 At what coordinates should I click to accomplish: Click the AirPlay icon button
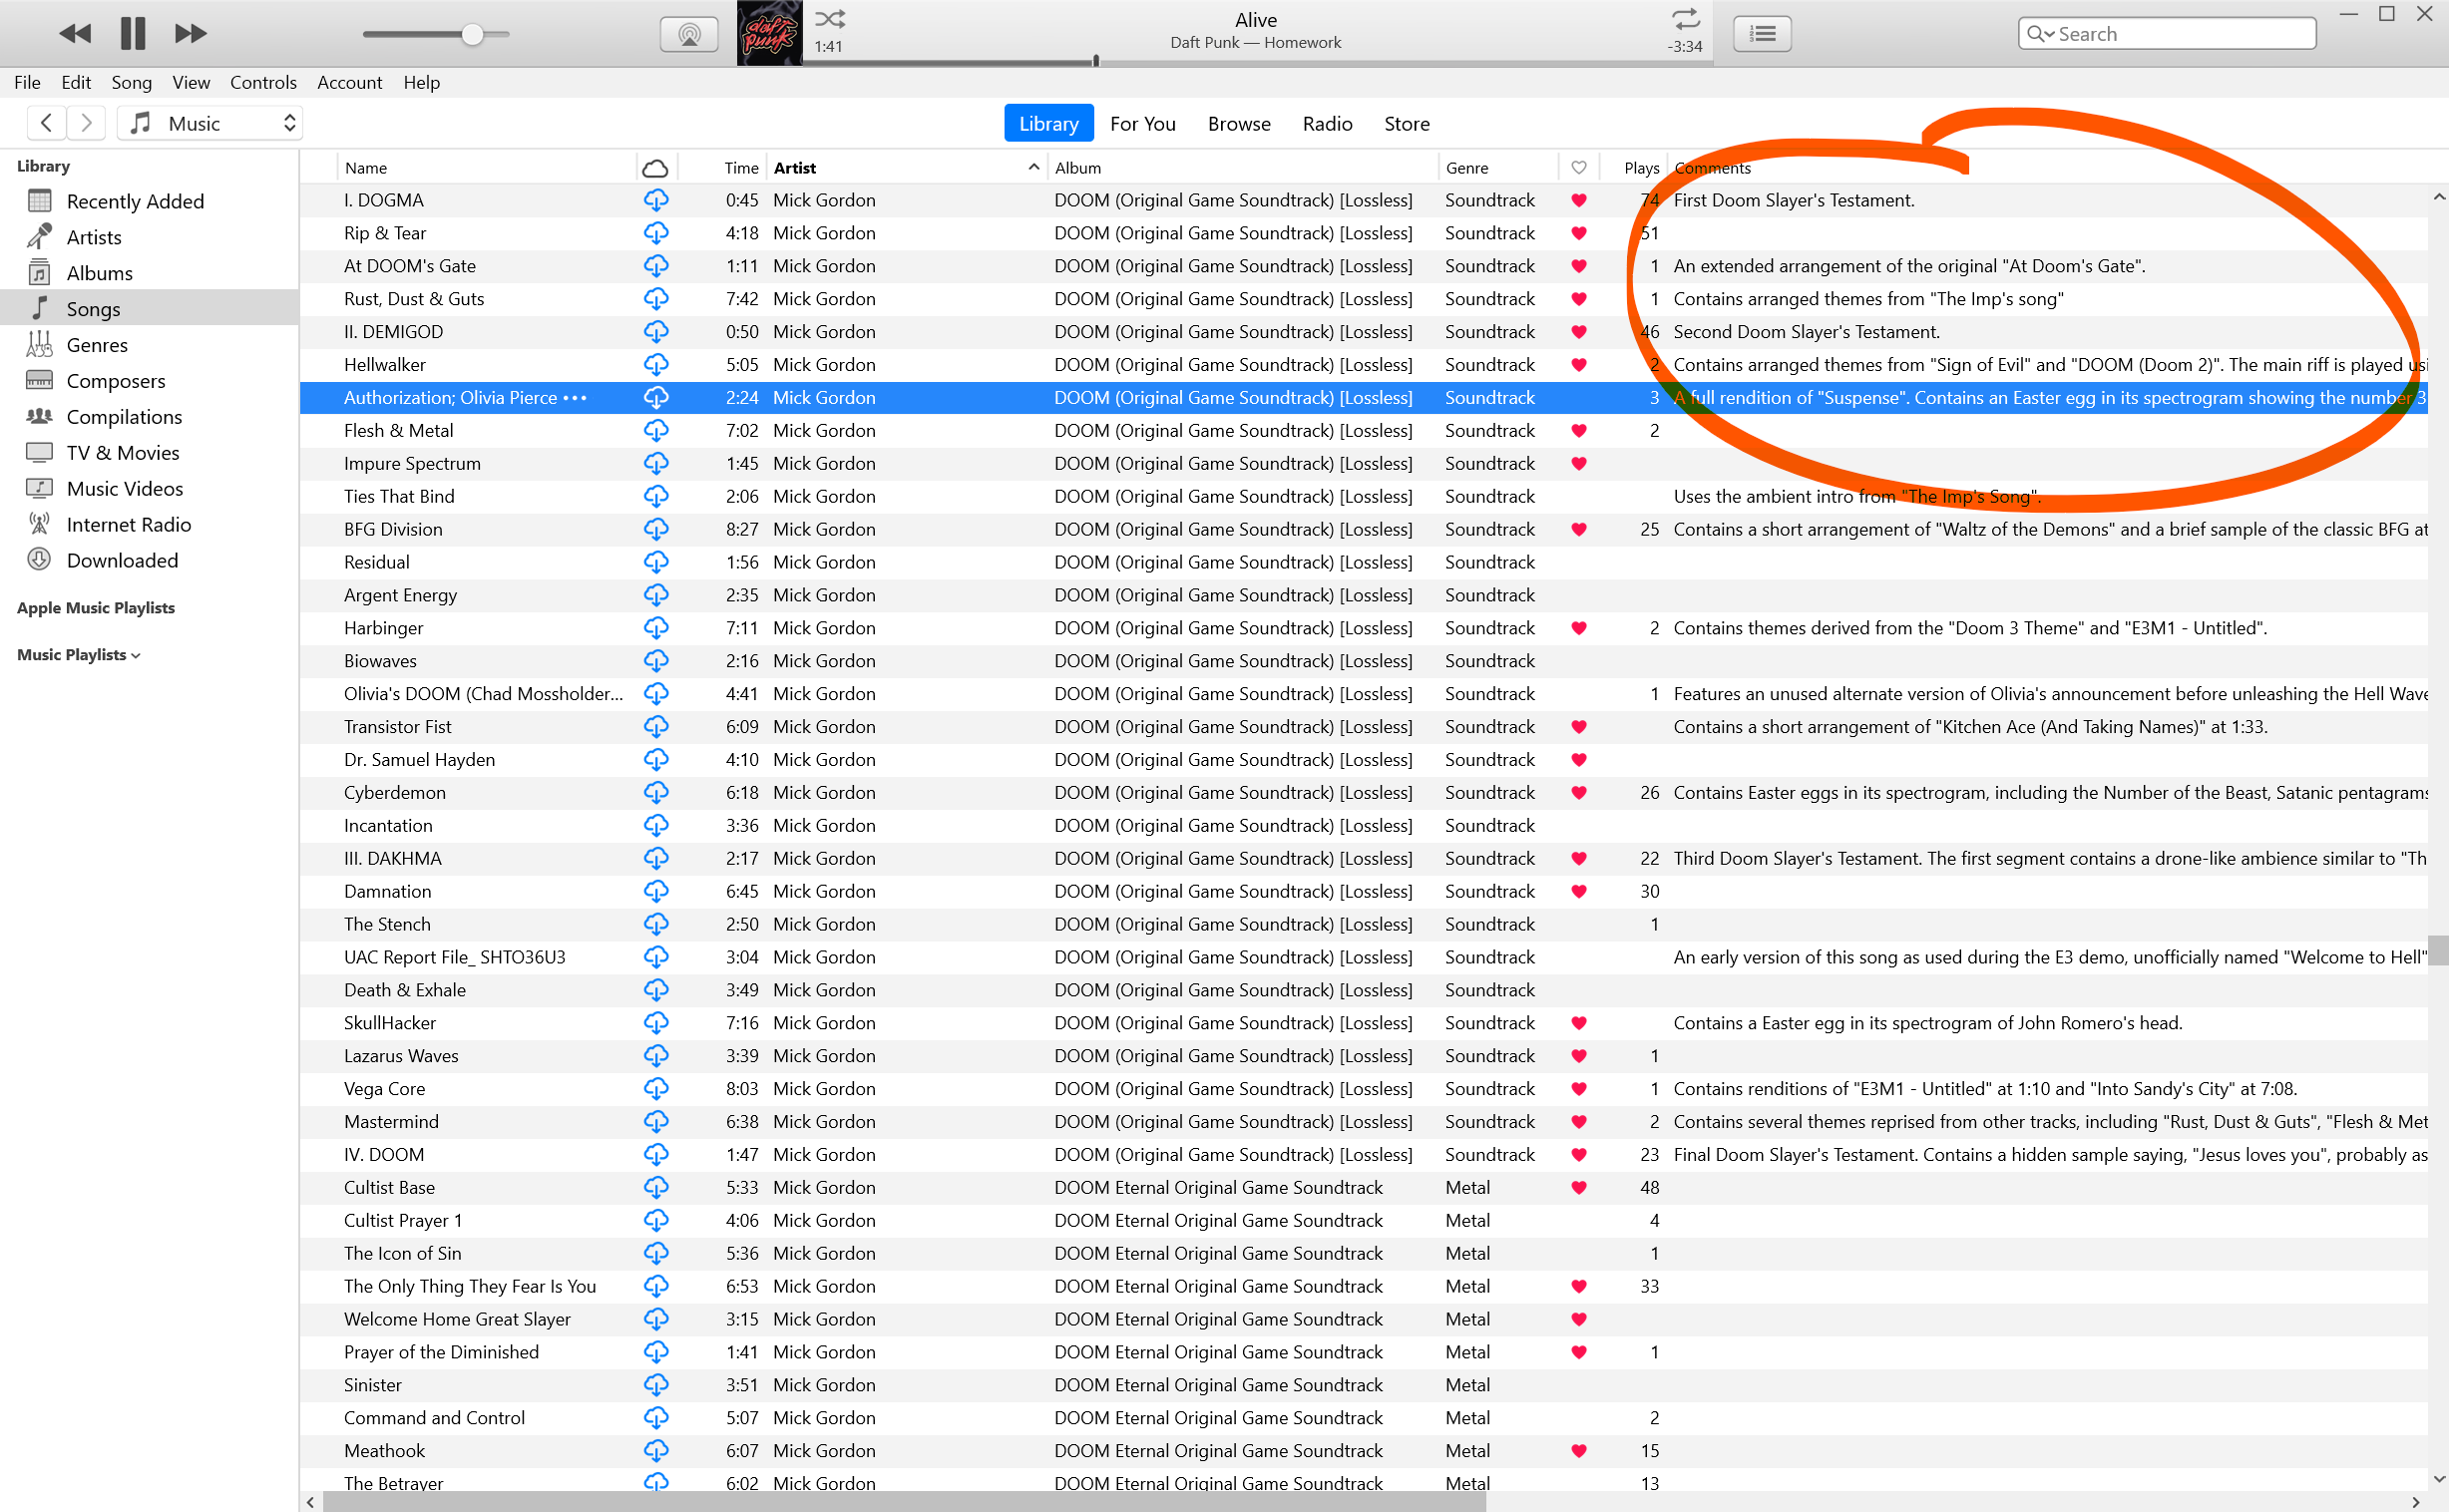coord(689,35)
